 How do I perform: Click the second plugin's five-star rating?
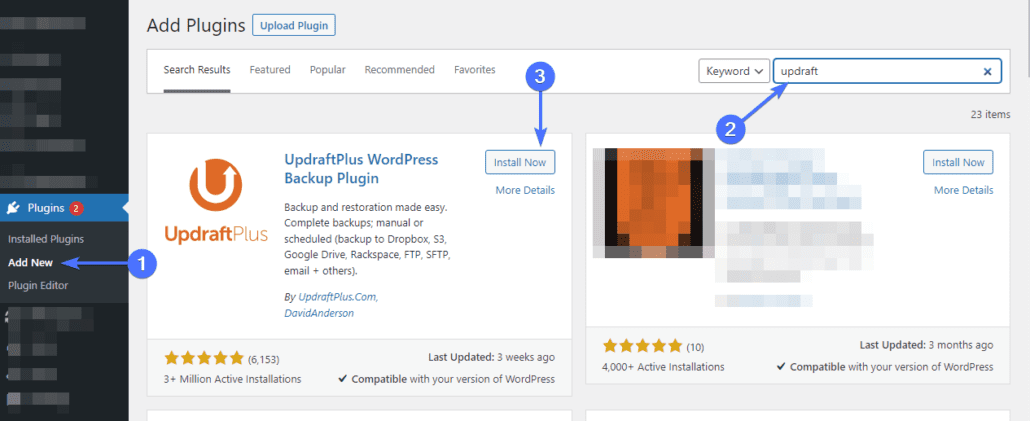642,345
